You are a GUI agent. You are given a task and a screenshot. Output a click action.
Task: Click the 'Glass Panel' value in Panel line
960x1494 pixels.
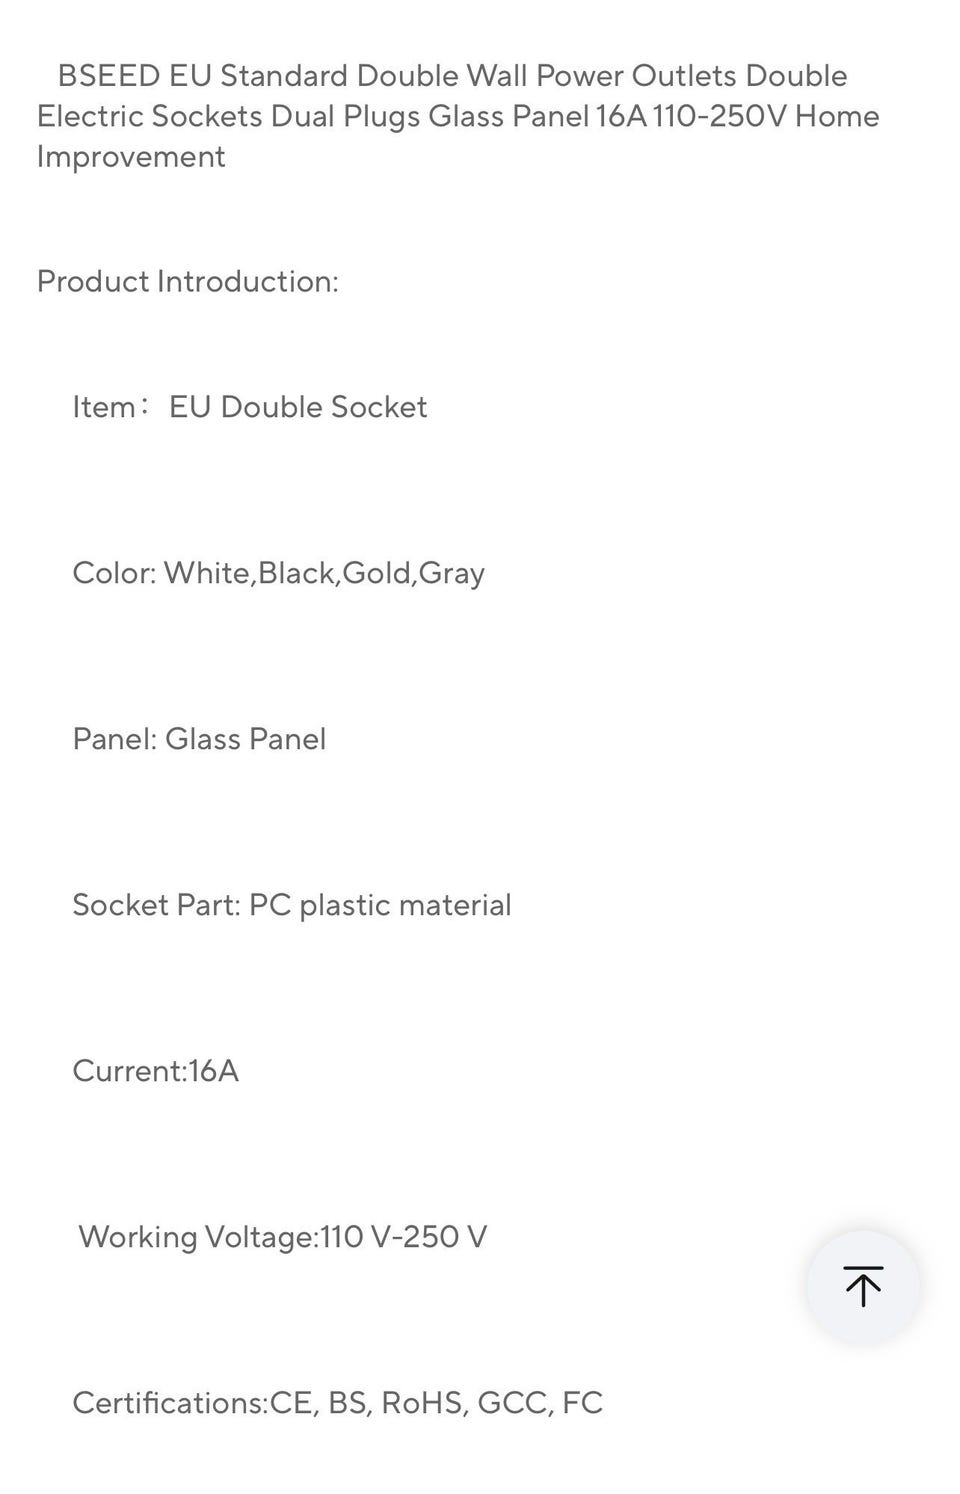pyautogui.click(x=245, y=739)
